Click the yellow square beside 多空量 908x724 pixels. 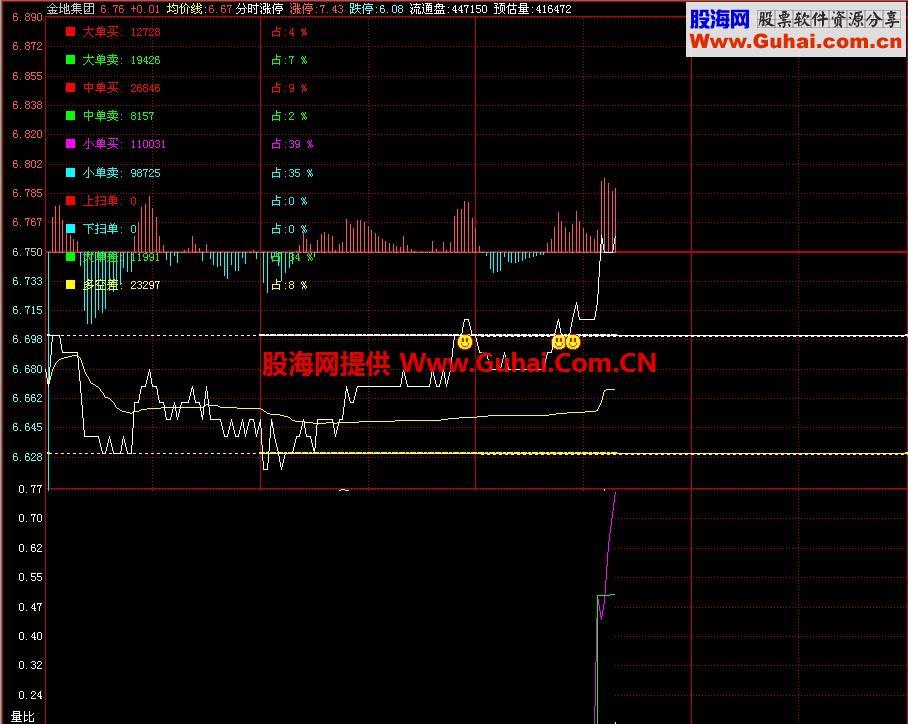[x=70, y=285]
